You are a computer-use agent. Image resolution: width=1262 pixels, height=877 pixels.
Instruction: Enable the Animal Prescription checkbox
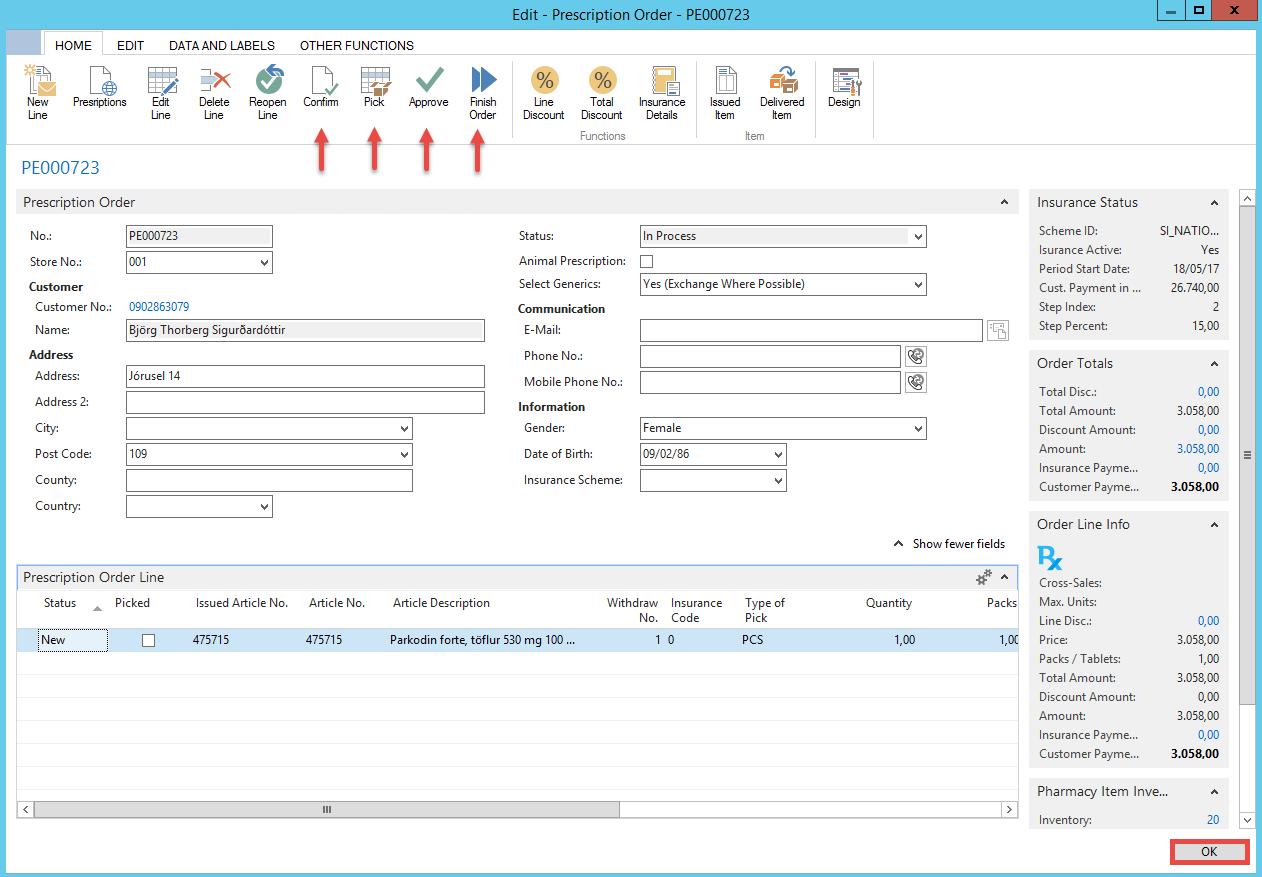[x=646, y=261]
